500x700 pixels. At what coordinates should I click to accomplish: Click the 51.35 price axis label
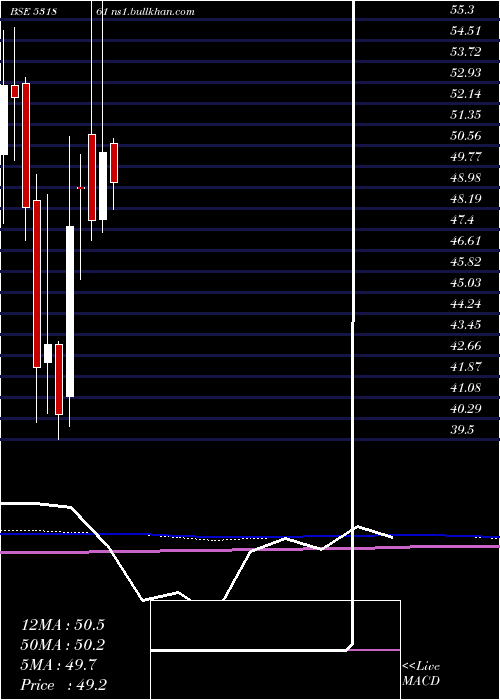465,115
